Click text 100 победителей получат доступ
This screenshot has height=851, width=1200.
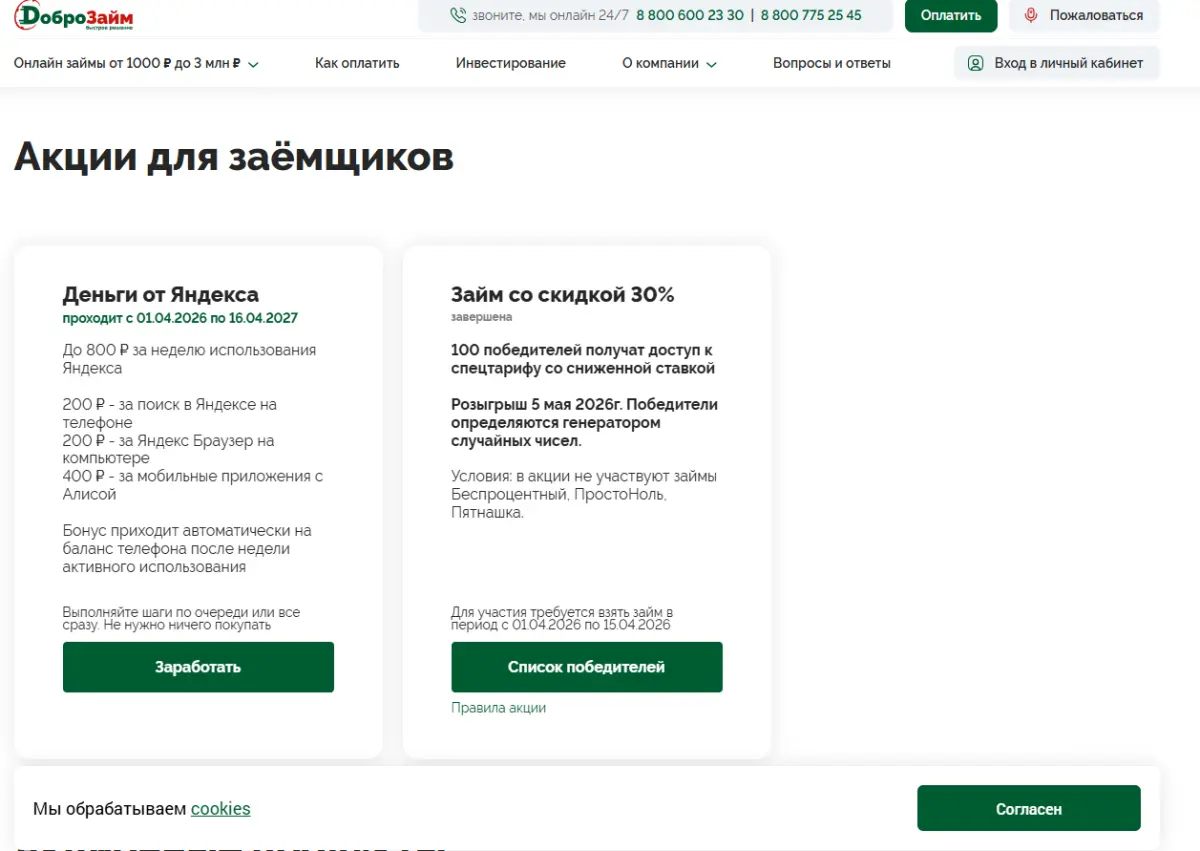(x=583, y=359)
